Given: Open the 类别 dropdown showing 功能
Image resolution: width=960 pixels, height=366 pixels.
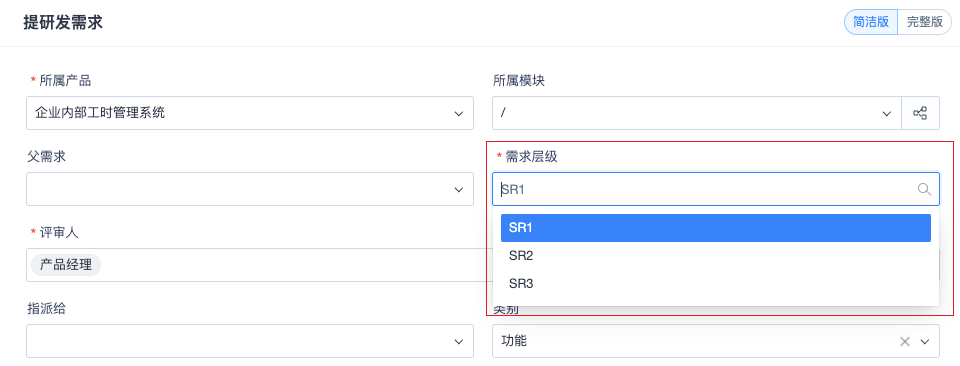Looking at the screenshot, I should pyautogui.click(x=716, y=342).
